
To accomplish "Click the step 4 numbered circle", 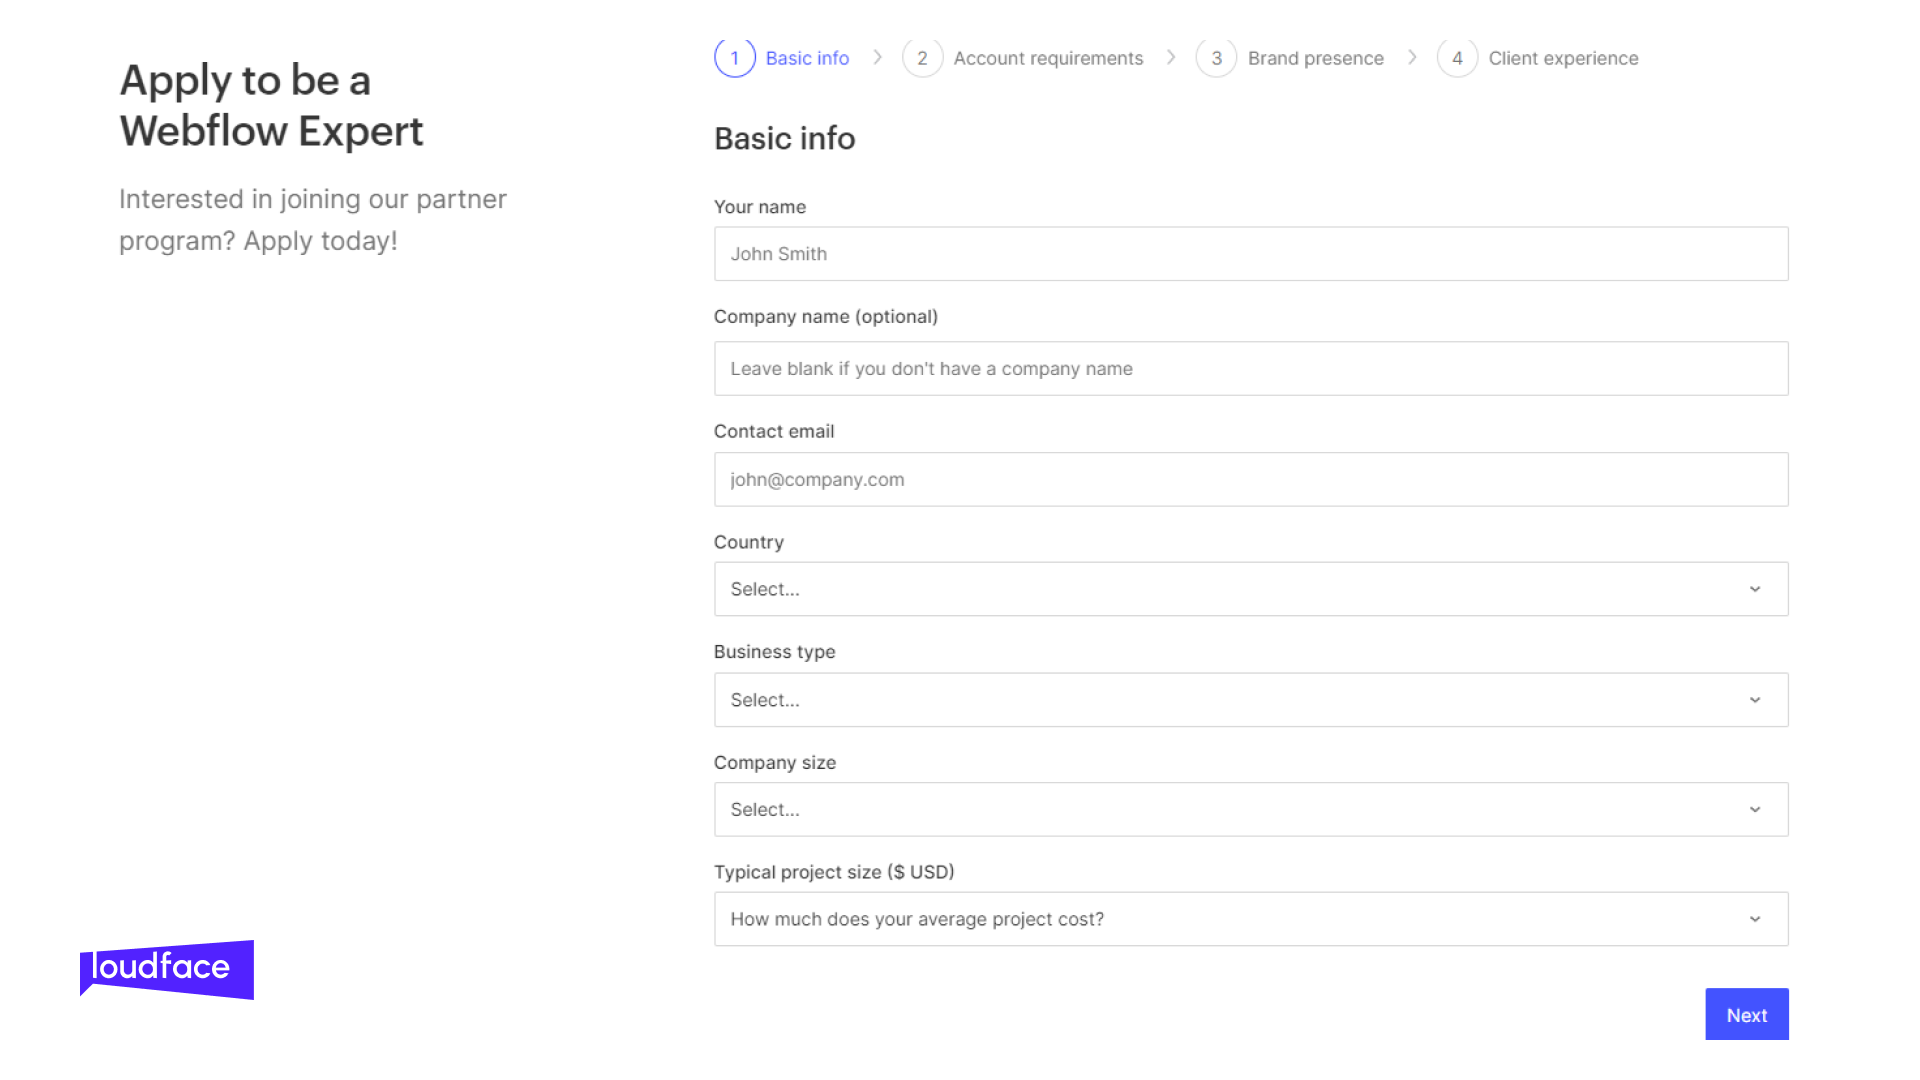I will pos(1457,58).
